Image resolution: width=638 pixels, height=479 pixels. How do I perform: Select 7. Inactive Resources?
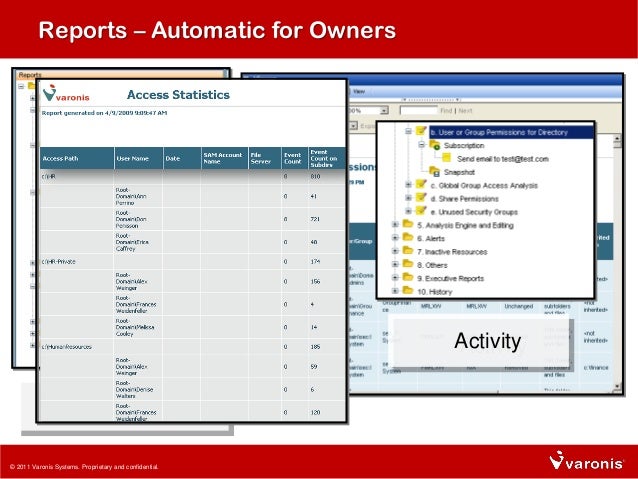point(452,252)
